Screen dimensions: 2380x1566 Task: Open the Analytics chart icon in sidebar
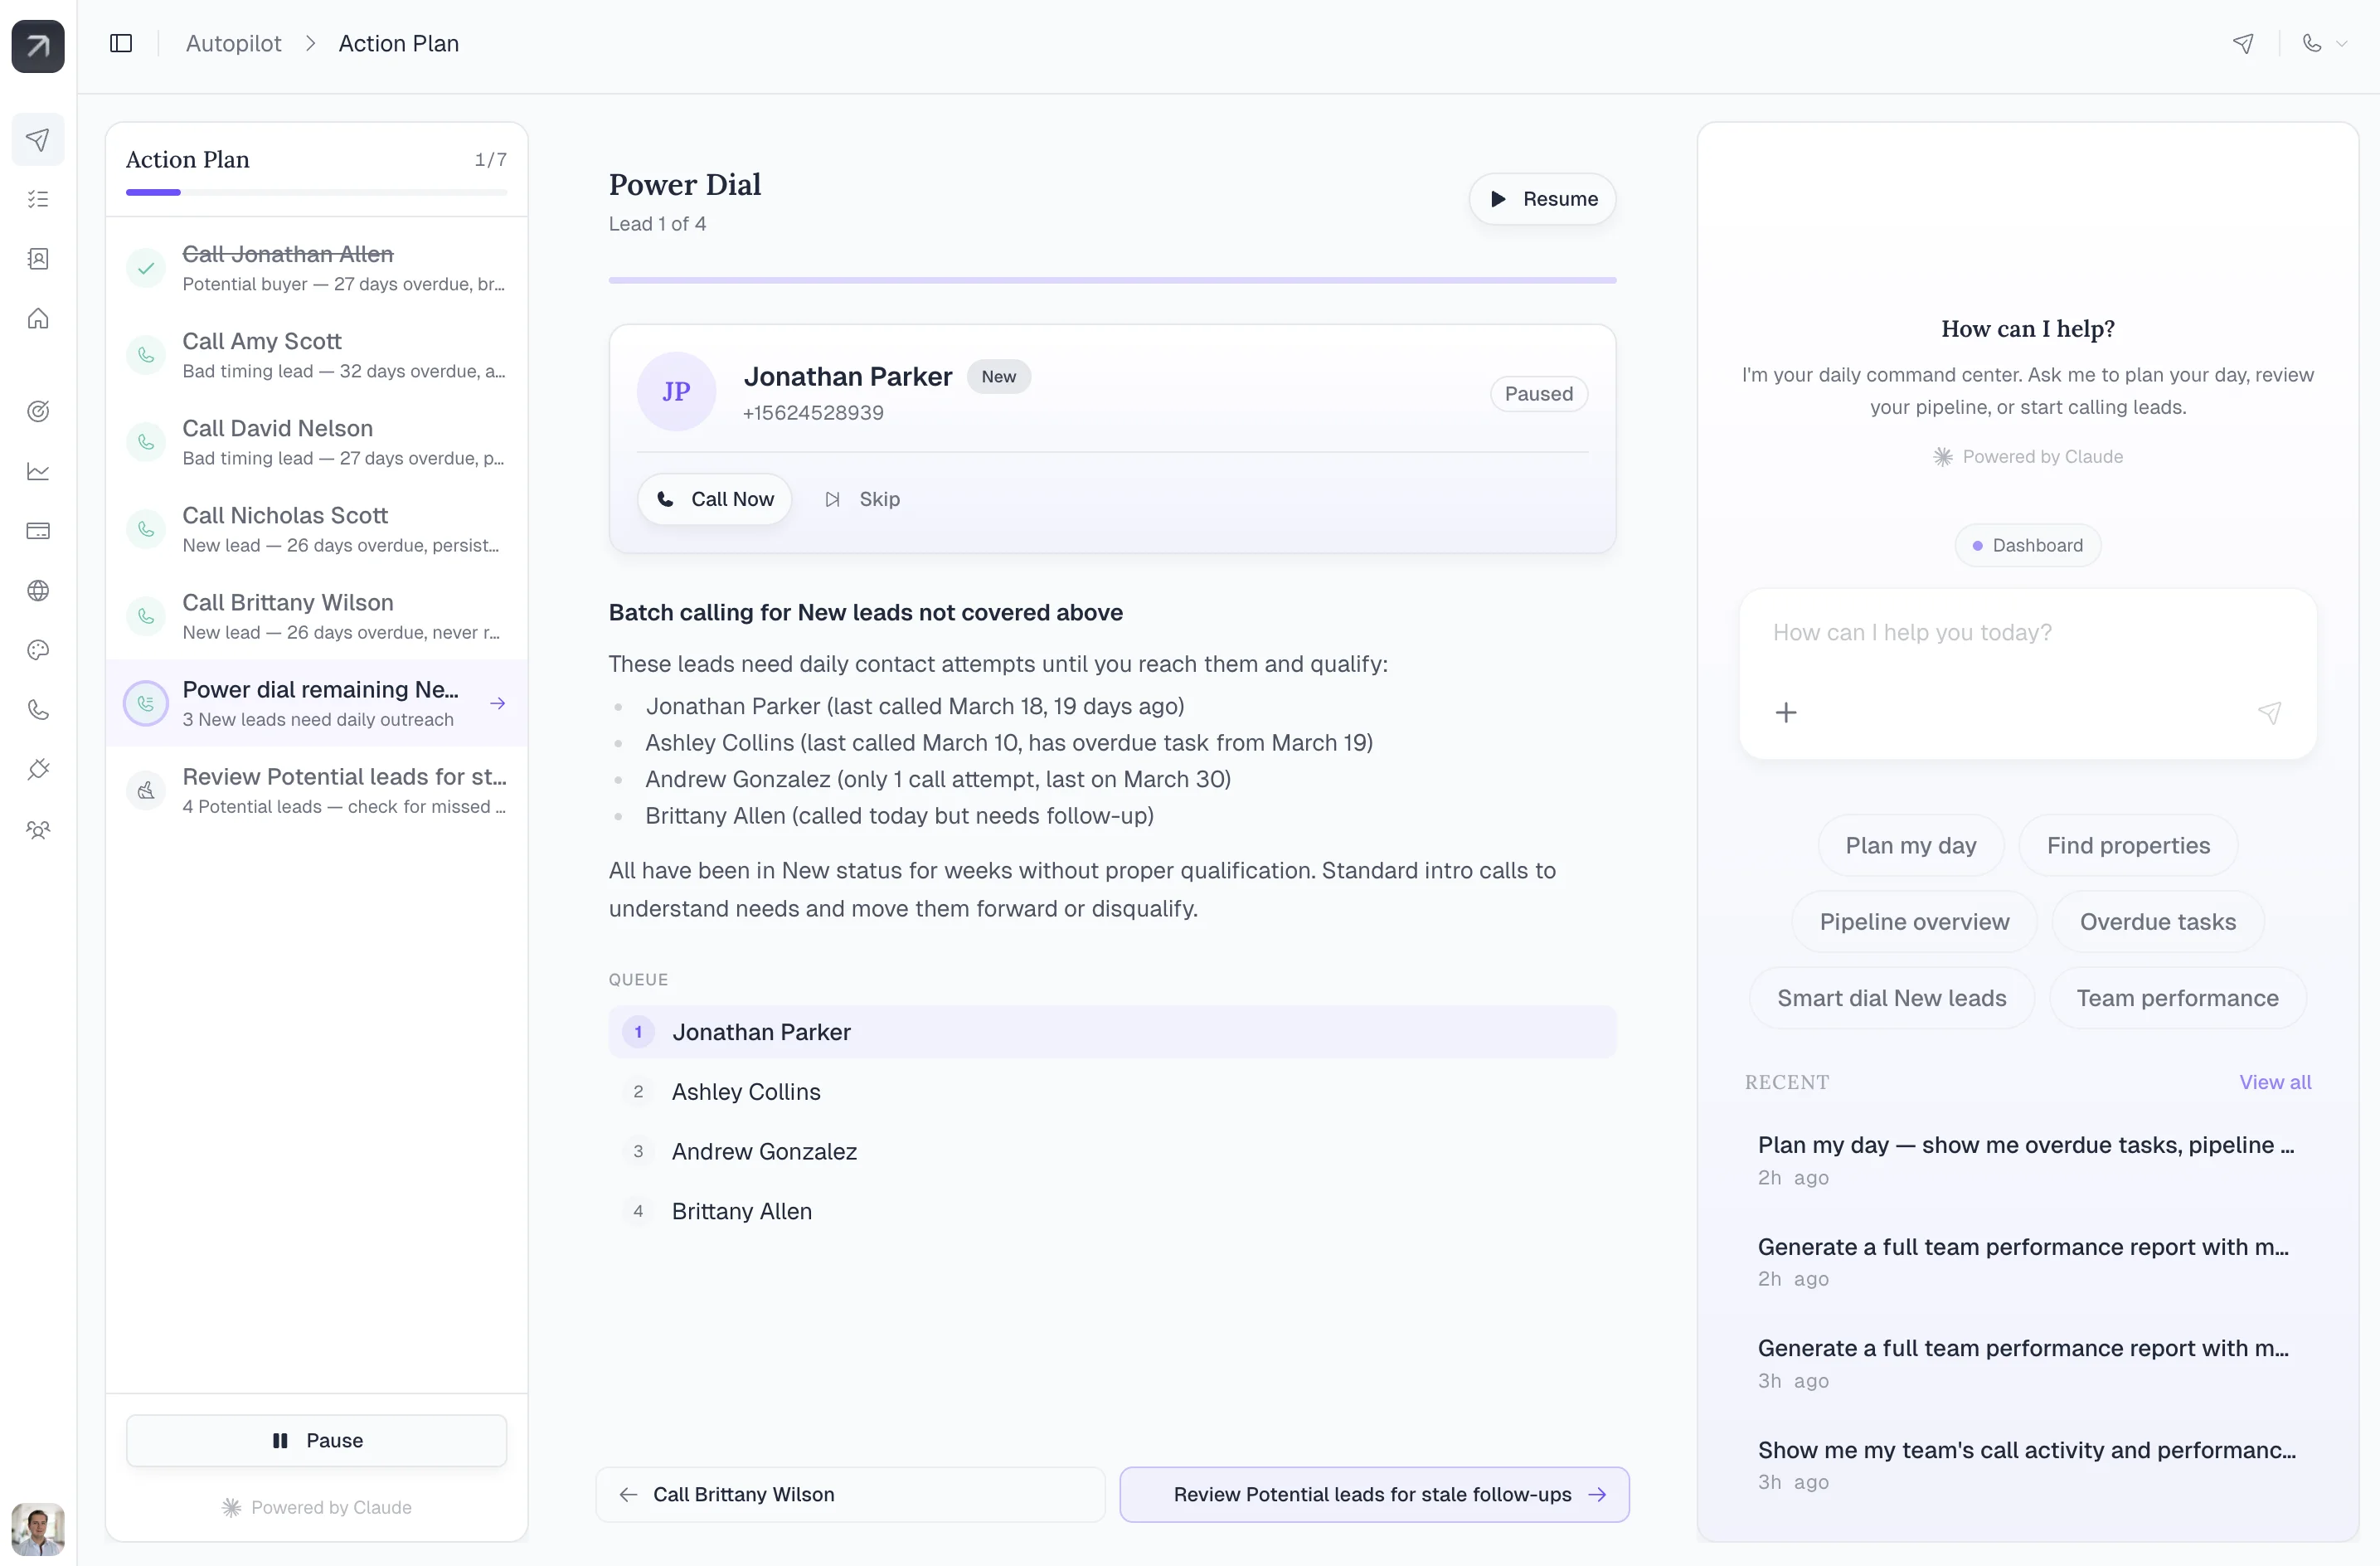pyautogui.click(x=38, y=470)
